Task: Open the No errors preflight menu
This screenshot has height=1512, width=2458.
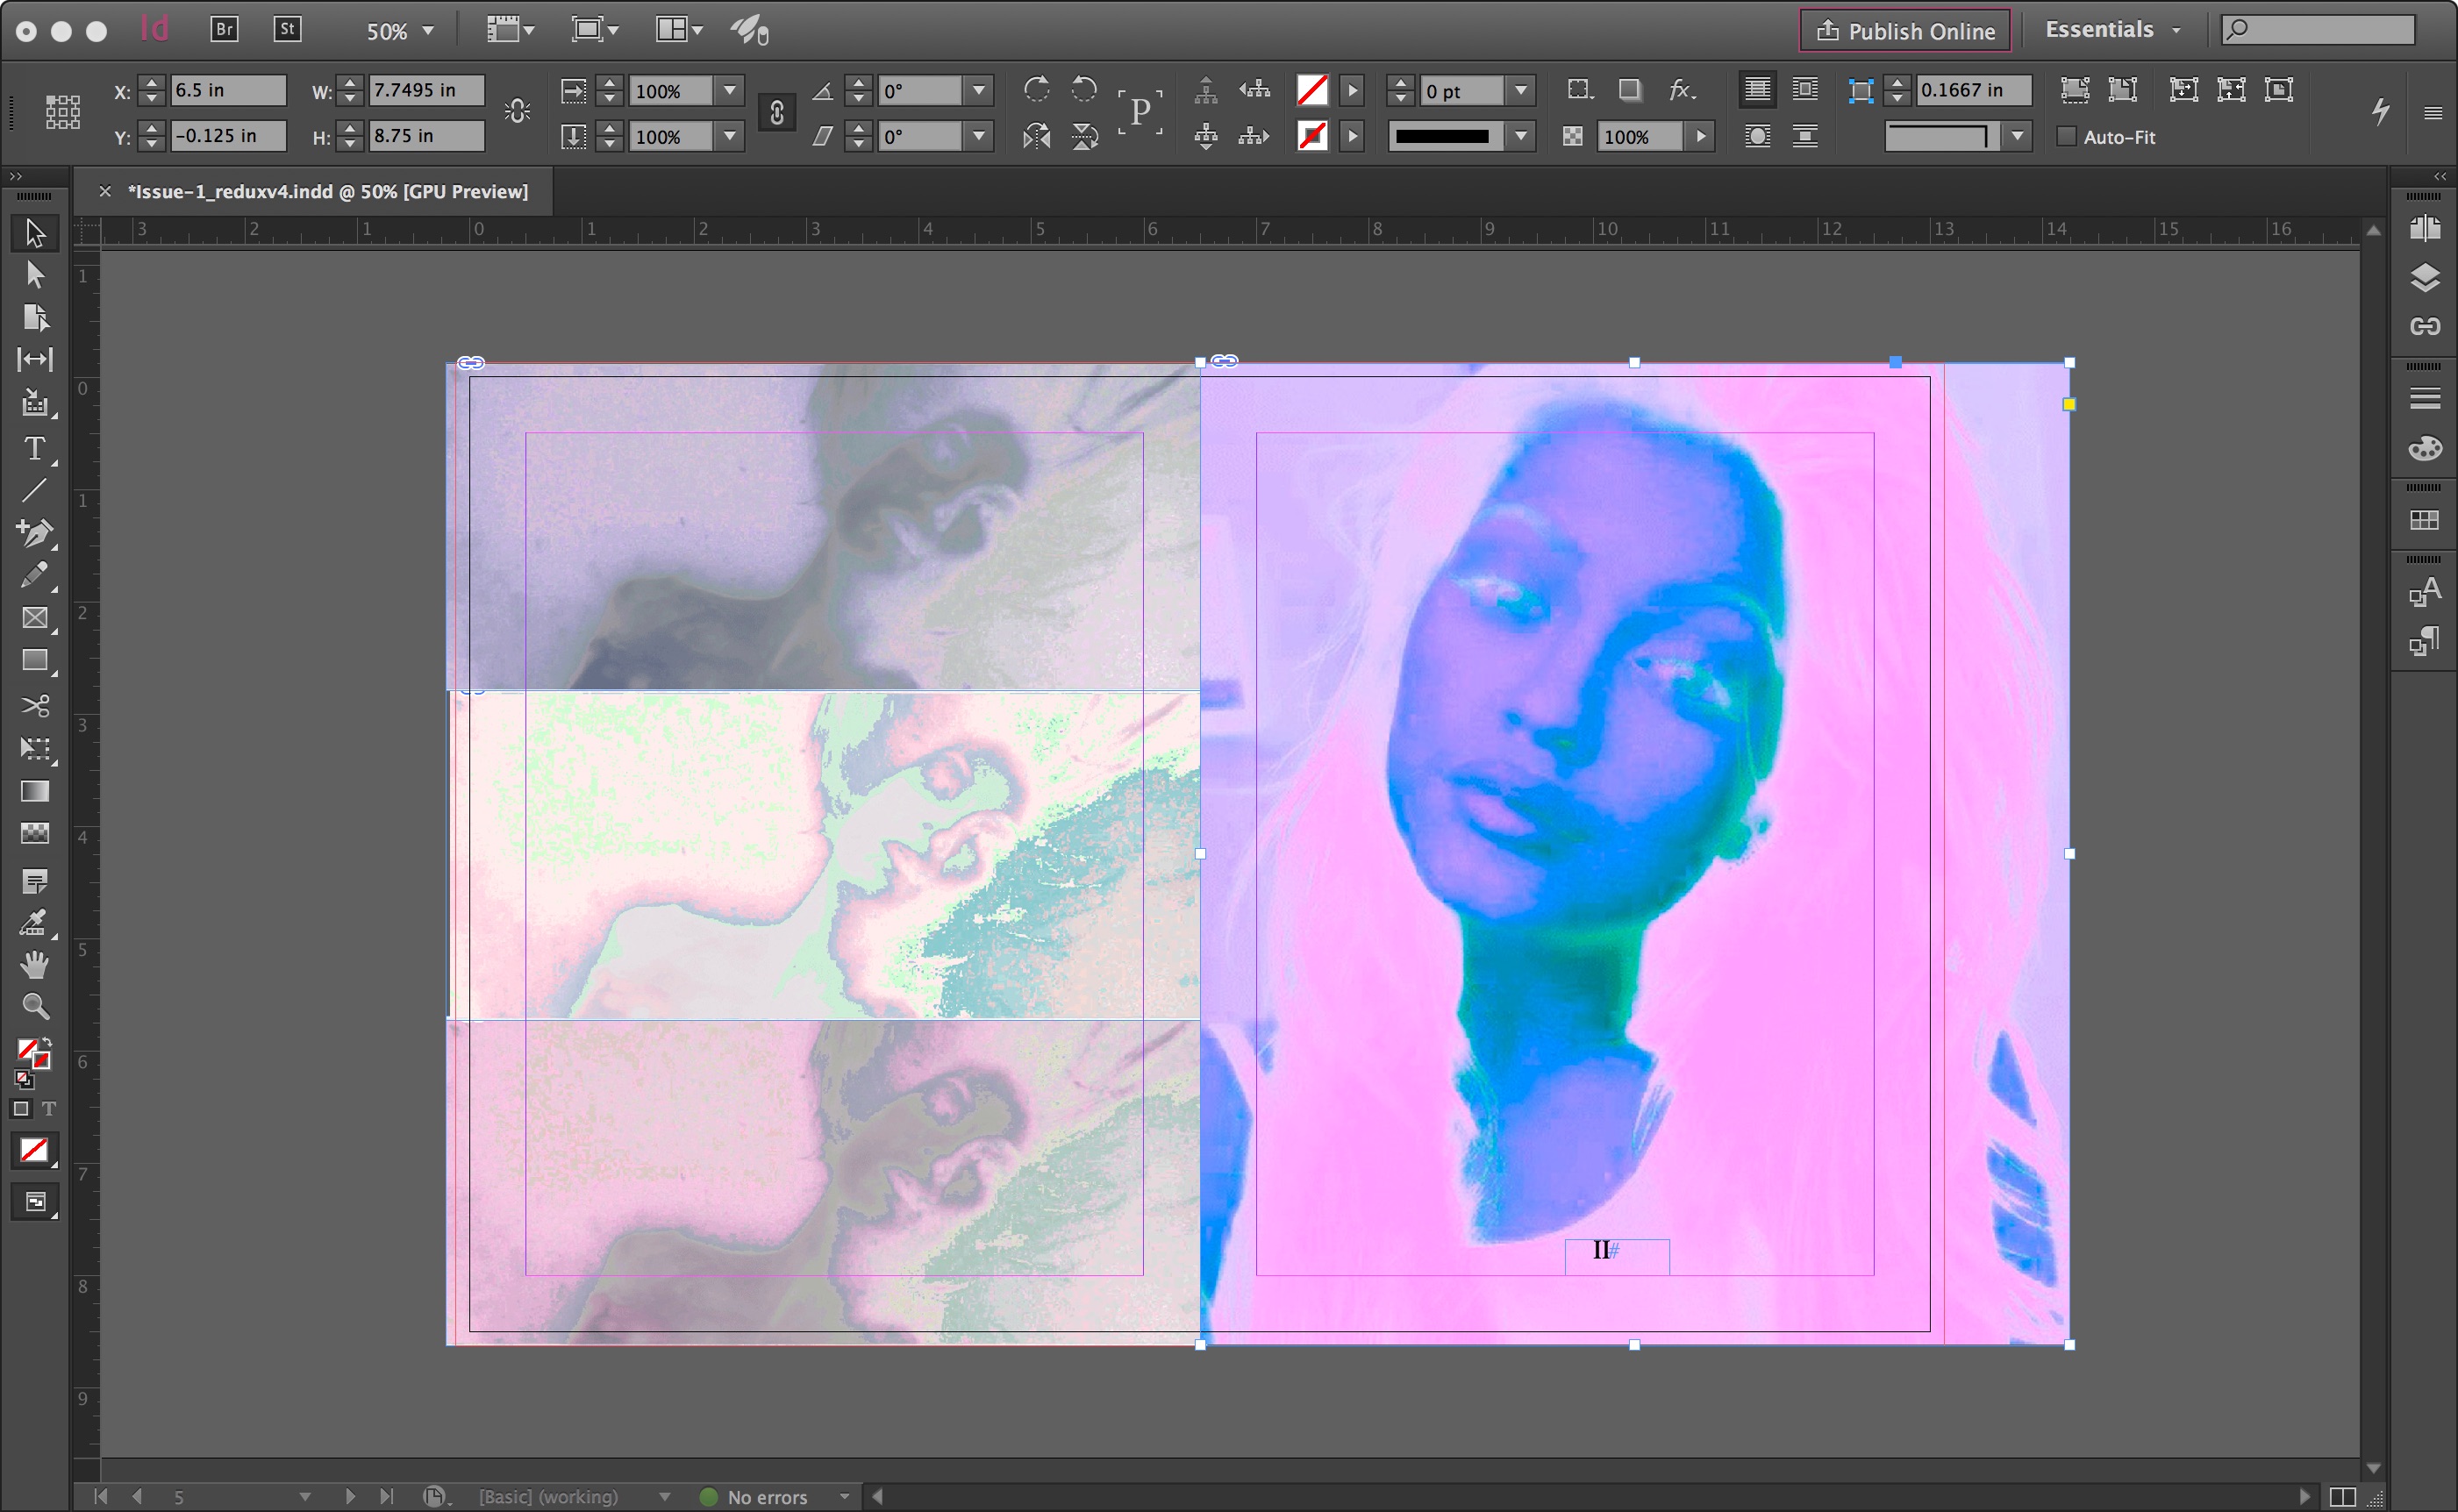Action: pyautogui.click(x=845, y=1496)
